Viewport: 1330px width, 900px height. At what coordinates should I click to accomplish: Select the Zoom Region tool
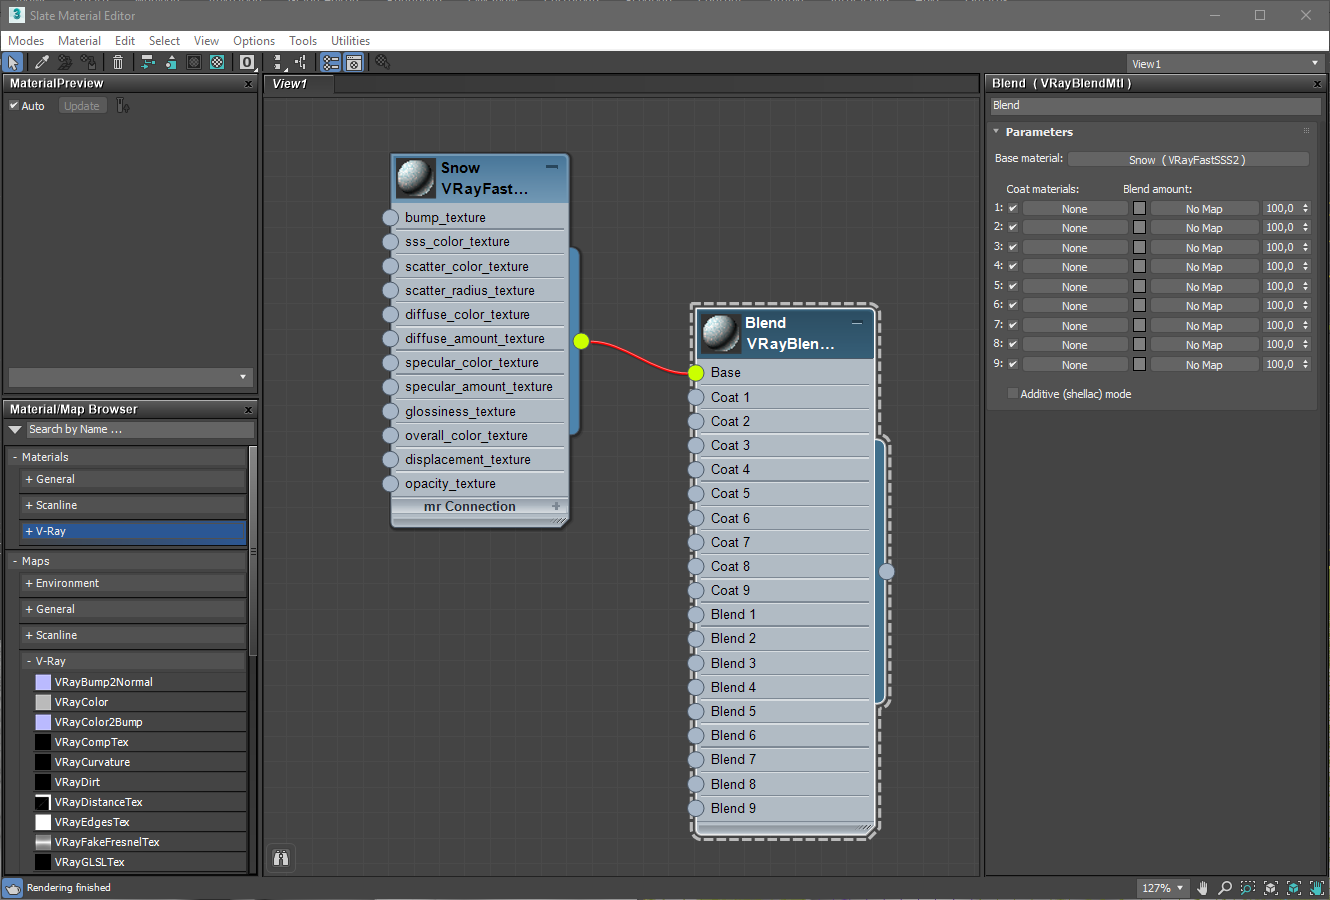(x=1248, y=888)
